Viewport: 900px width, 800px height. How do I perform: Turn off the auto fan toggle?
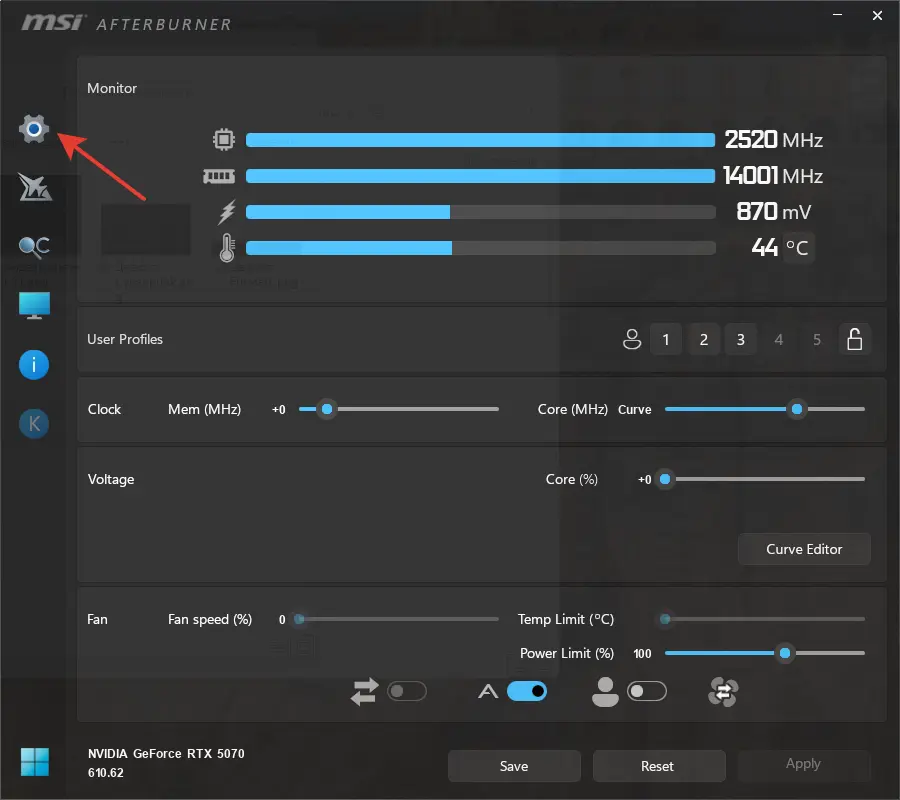[x=527, y=692]
